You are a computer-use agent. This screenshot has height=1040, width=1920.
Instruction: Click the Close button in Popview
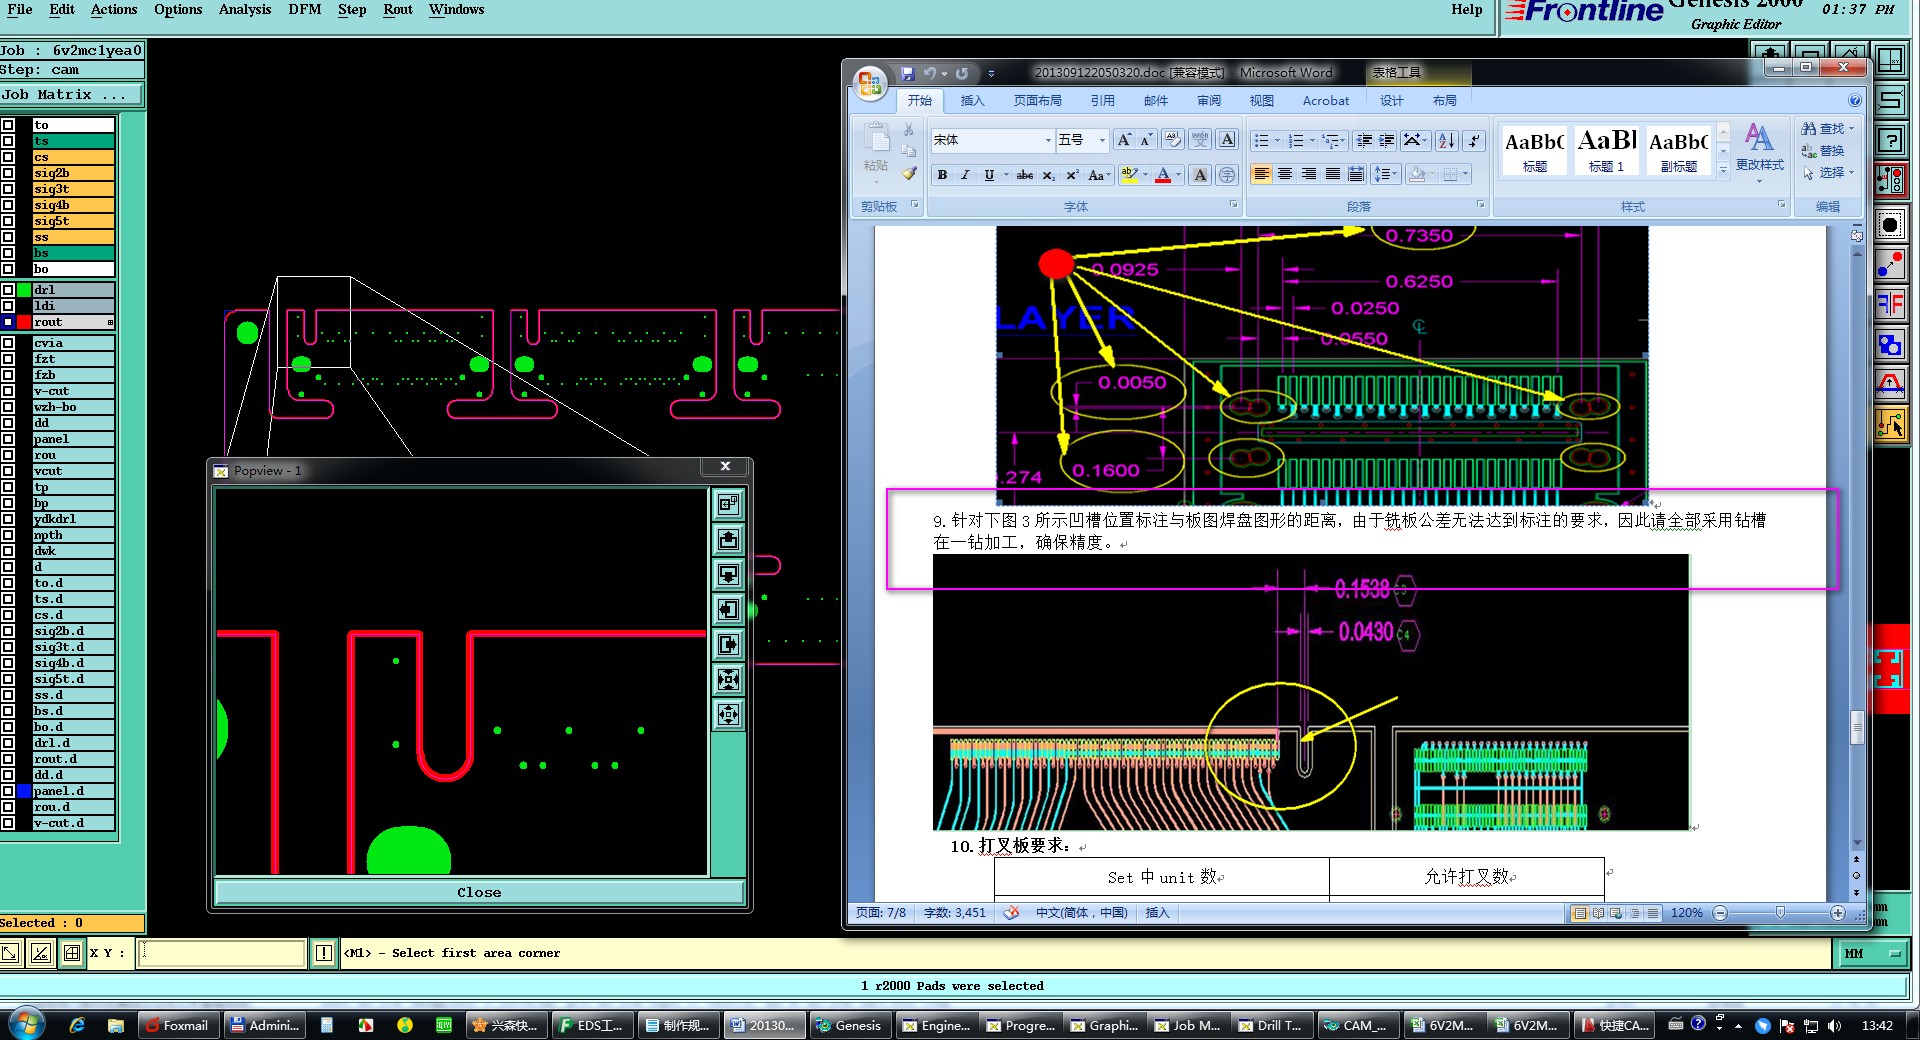point(479,892)
